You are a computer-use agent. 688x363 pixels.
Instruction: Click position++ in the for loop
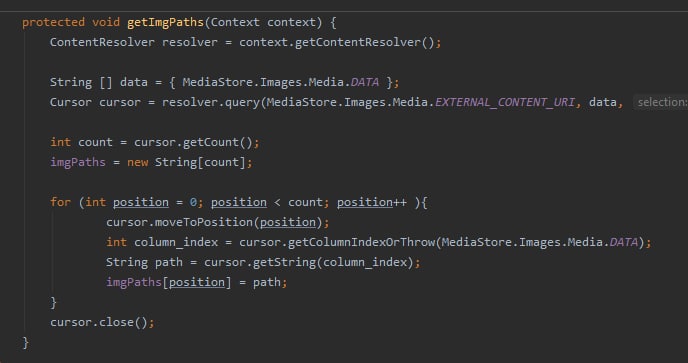tap(372, 202)
